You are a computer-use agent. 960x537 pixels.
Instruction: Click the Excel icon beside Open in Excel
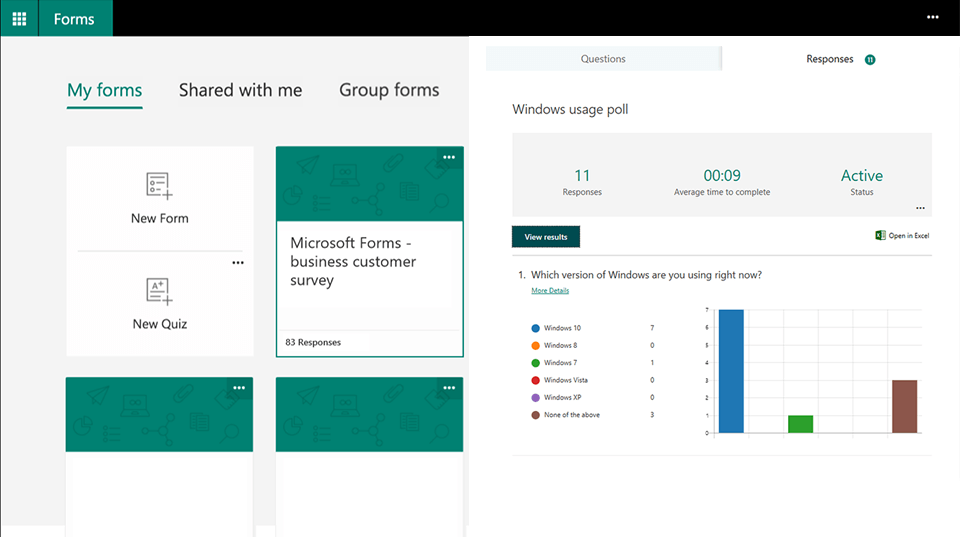pyautogui.click(x=880, y=236)
